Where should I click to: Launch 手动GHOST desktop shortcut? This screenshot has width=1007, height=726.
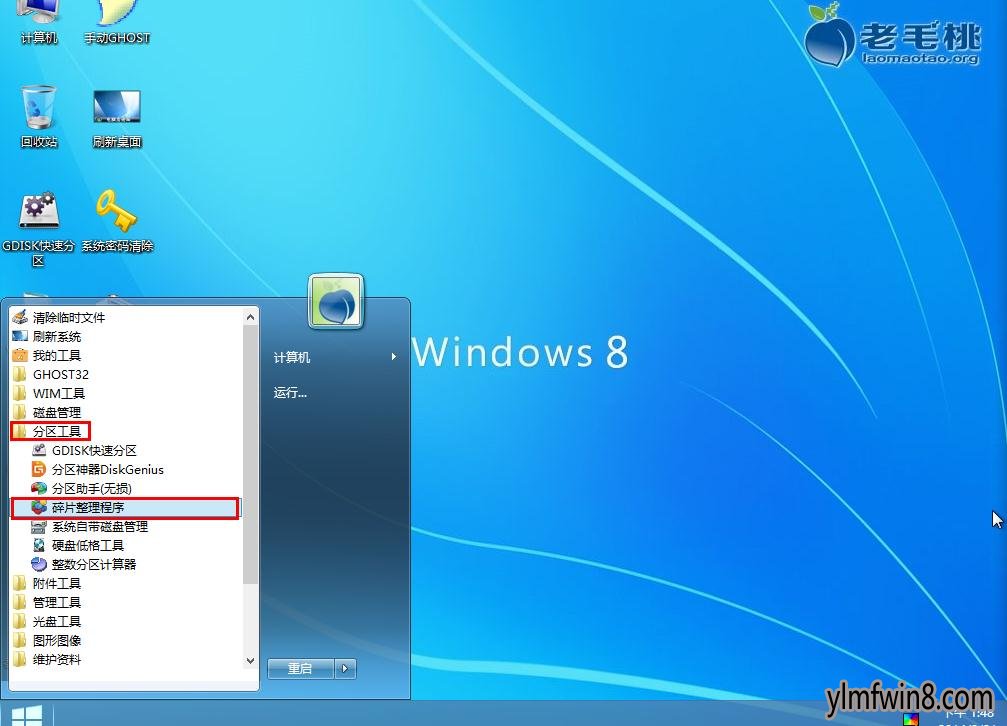point(117,22)
